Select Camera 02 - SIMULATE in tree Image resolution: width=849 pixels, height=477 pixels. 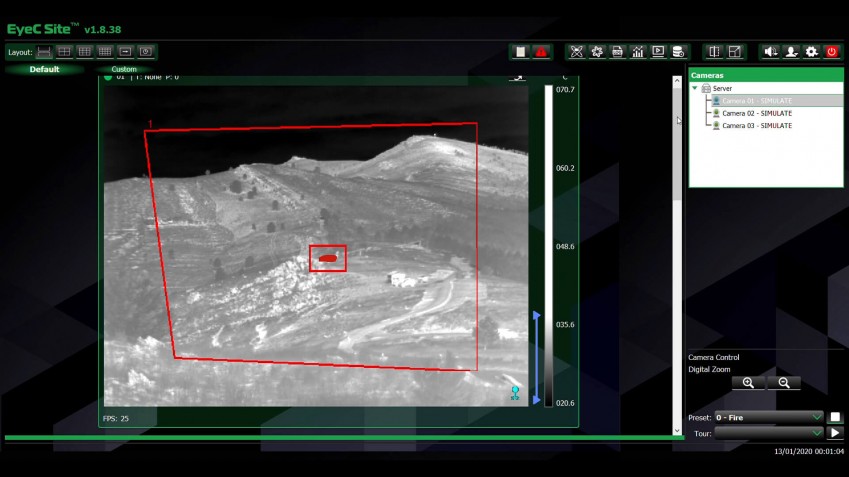[x=756, y=113]
